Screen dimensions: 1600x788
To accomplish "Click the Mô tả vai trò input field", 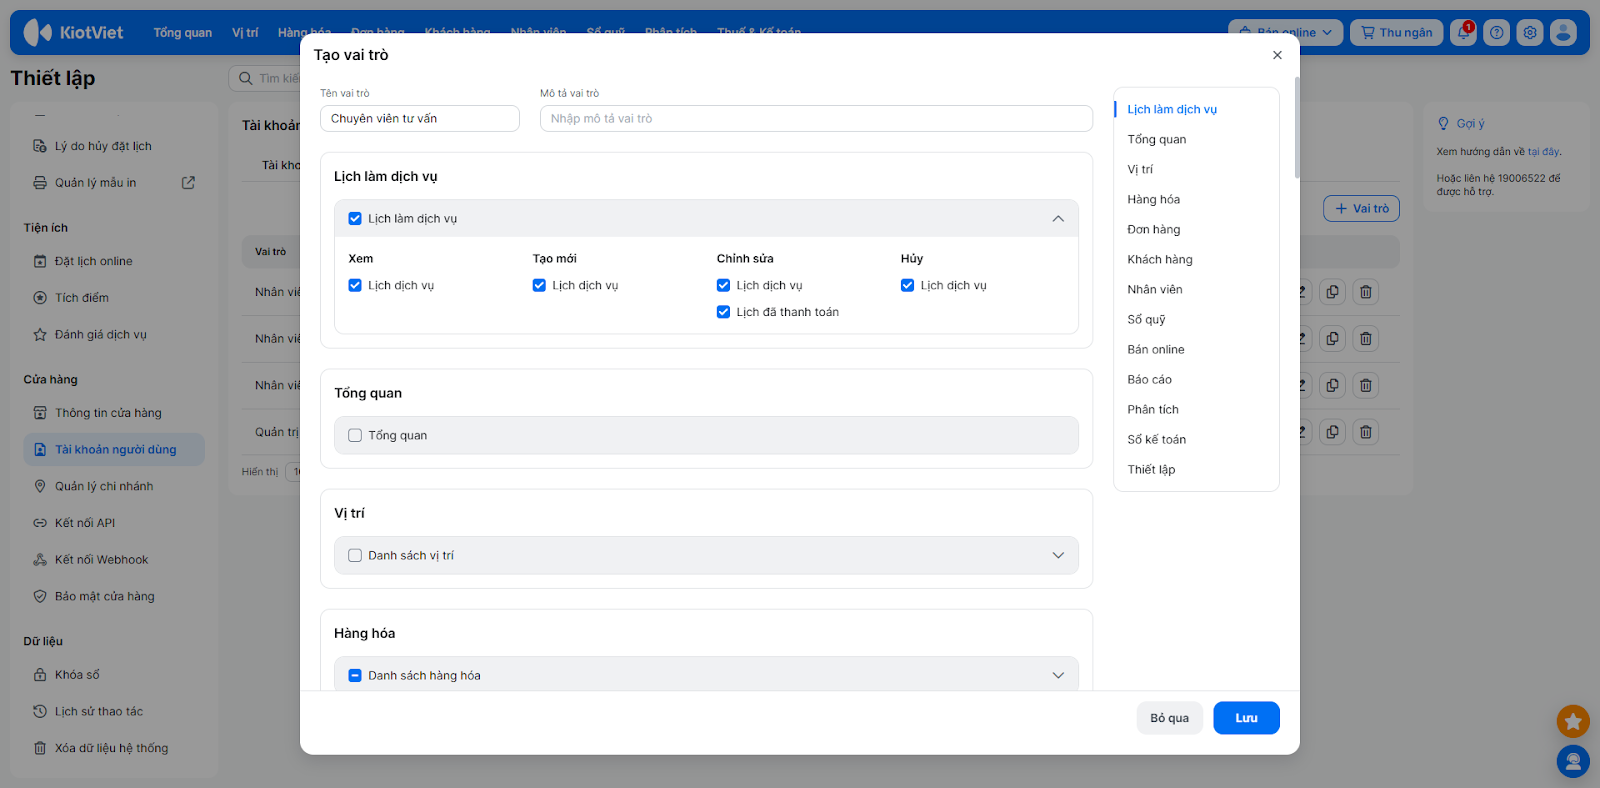I will (815, 118).
